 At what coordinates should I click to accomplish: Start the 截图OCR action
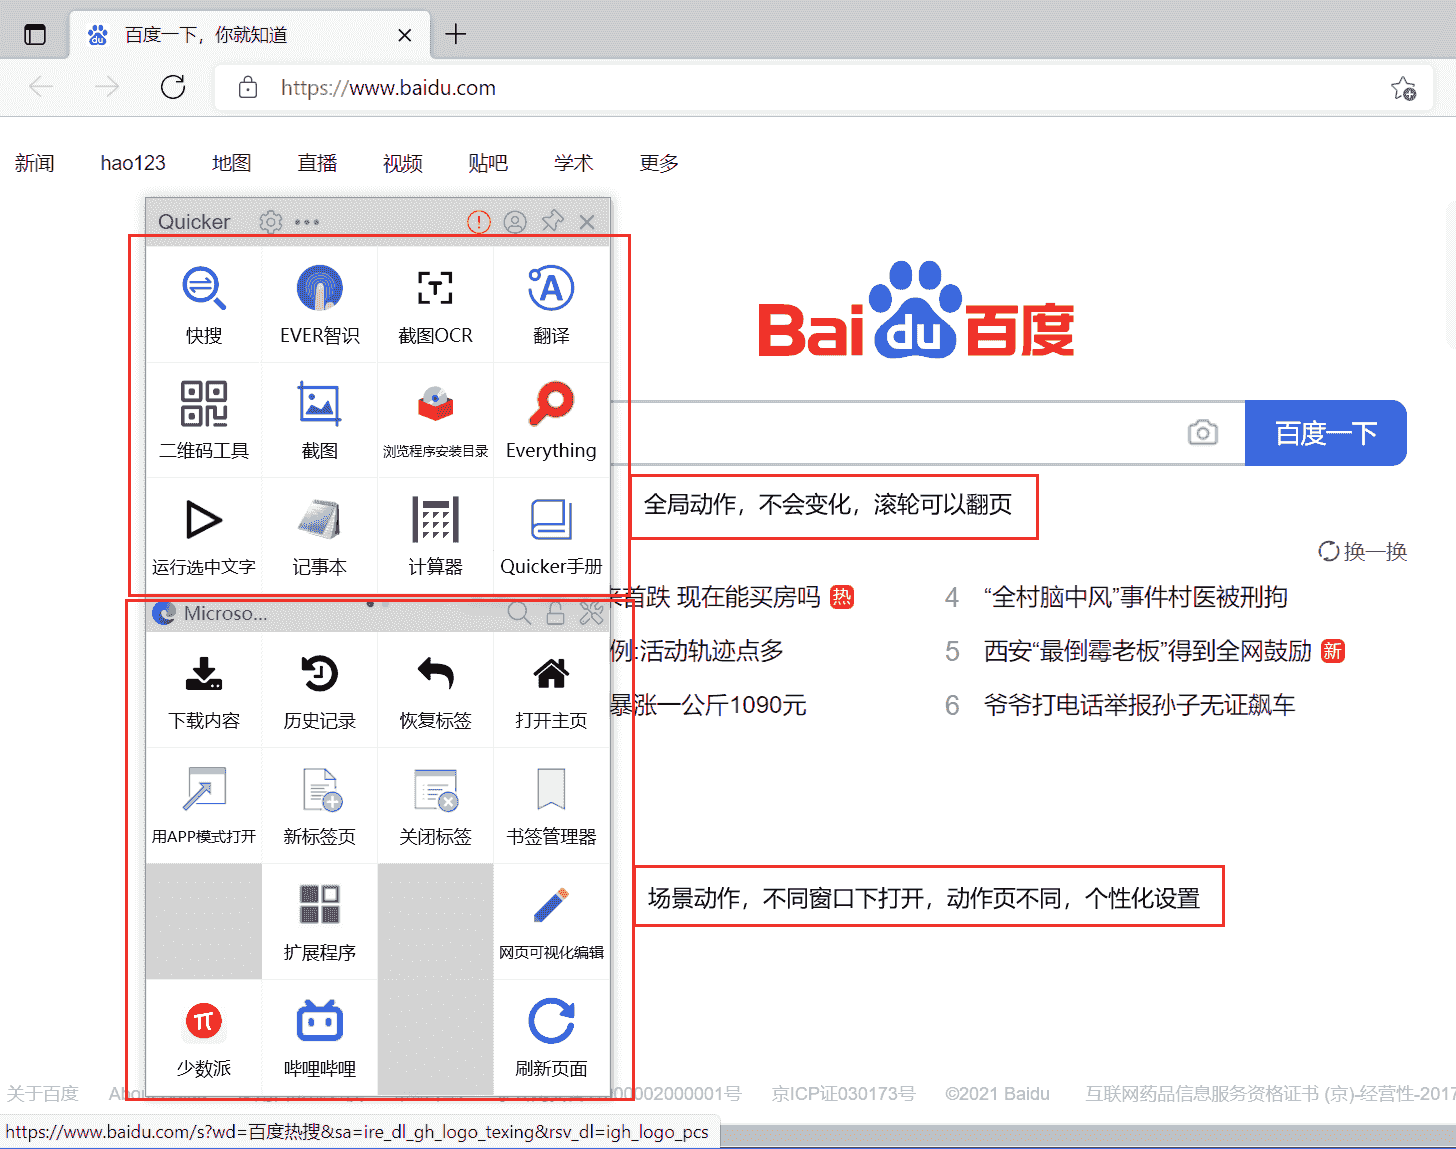[x=435, y=305]
